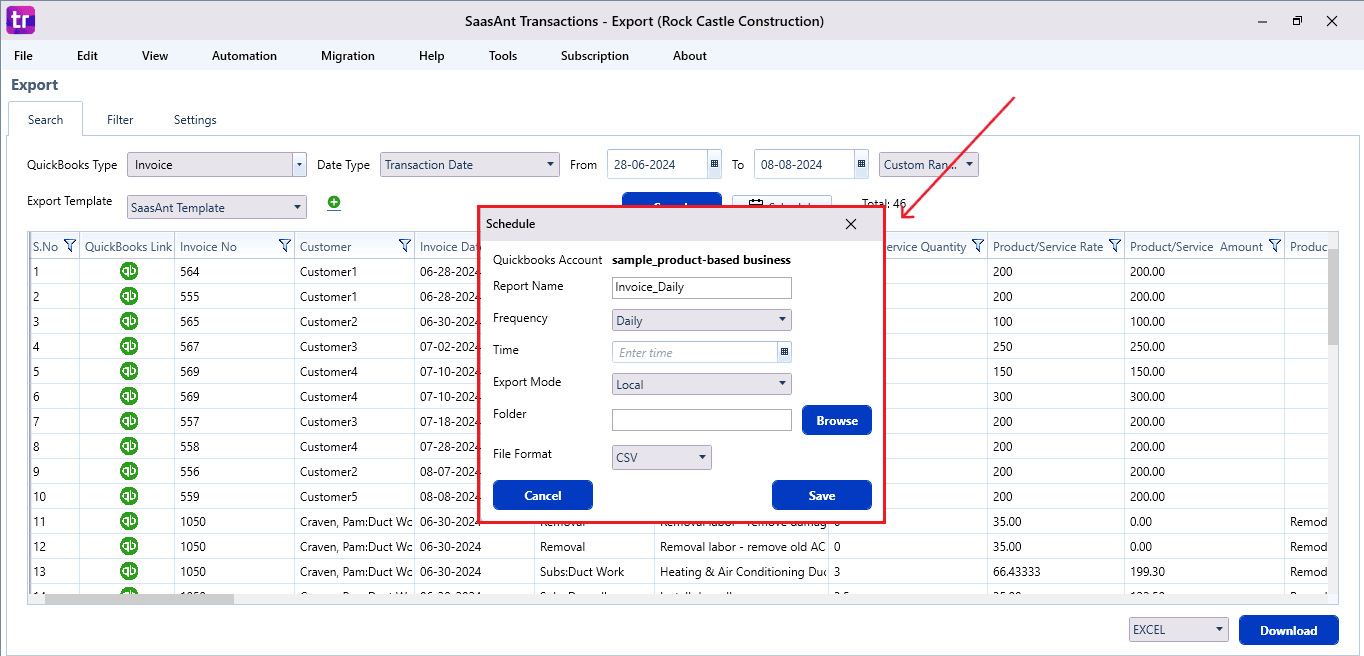Image resolution: width=1364 pixels, height=656 pixels.
Task: Click the table horizontal scrollbar thumb
Action: click(x=139, y=599)
